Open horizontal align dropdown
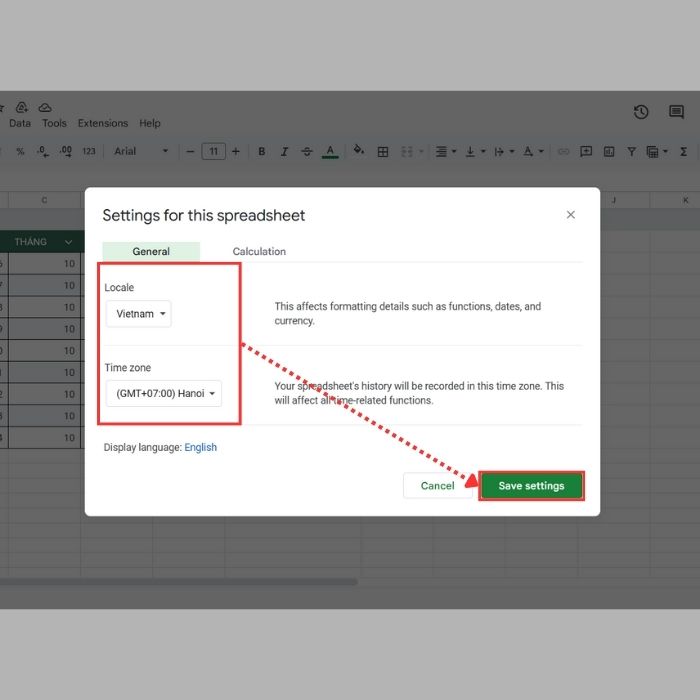The height and width of the screenshot is (700, 700). click(445, 152)
